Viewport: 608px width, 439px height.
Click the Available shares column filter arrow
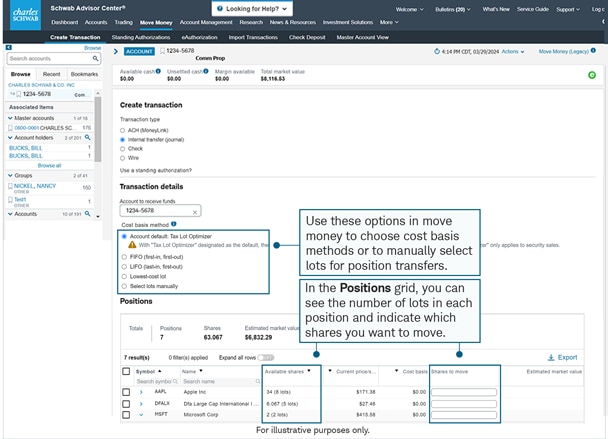tap(309, 371)
